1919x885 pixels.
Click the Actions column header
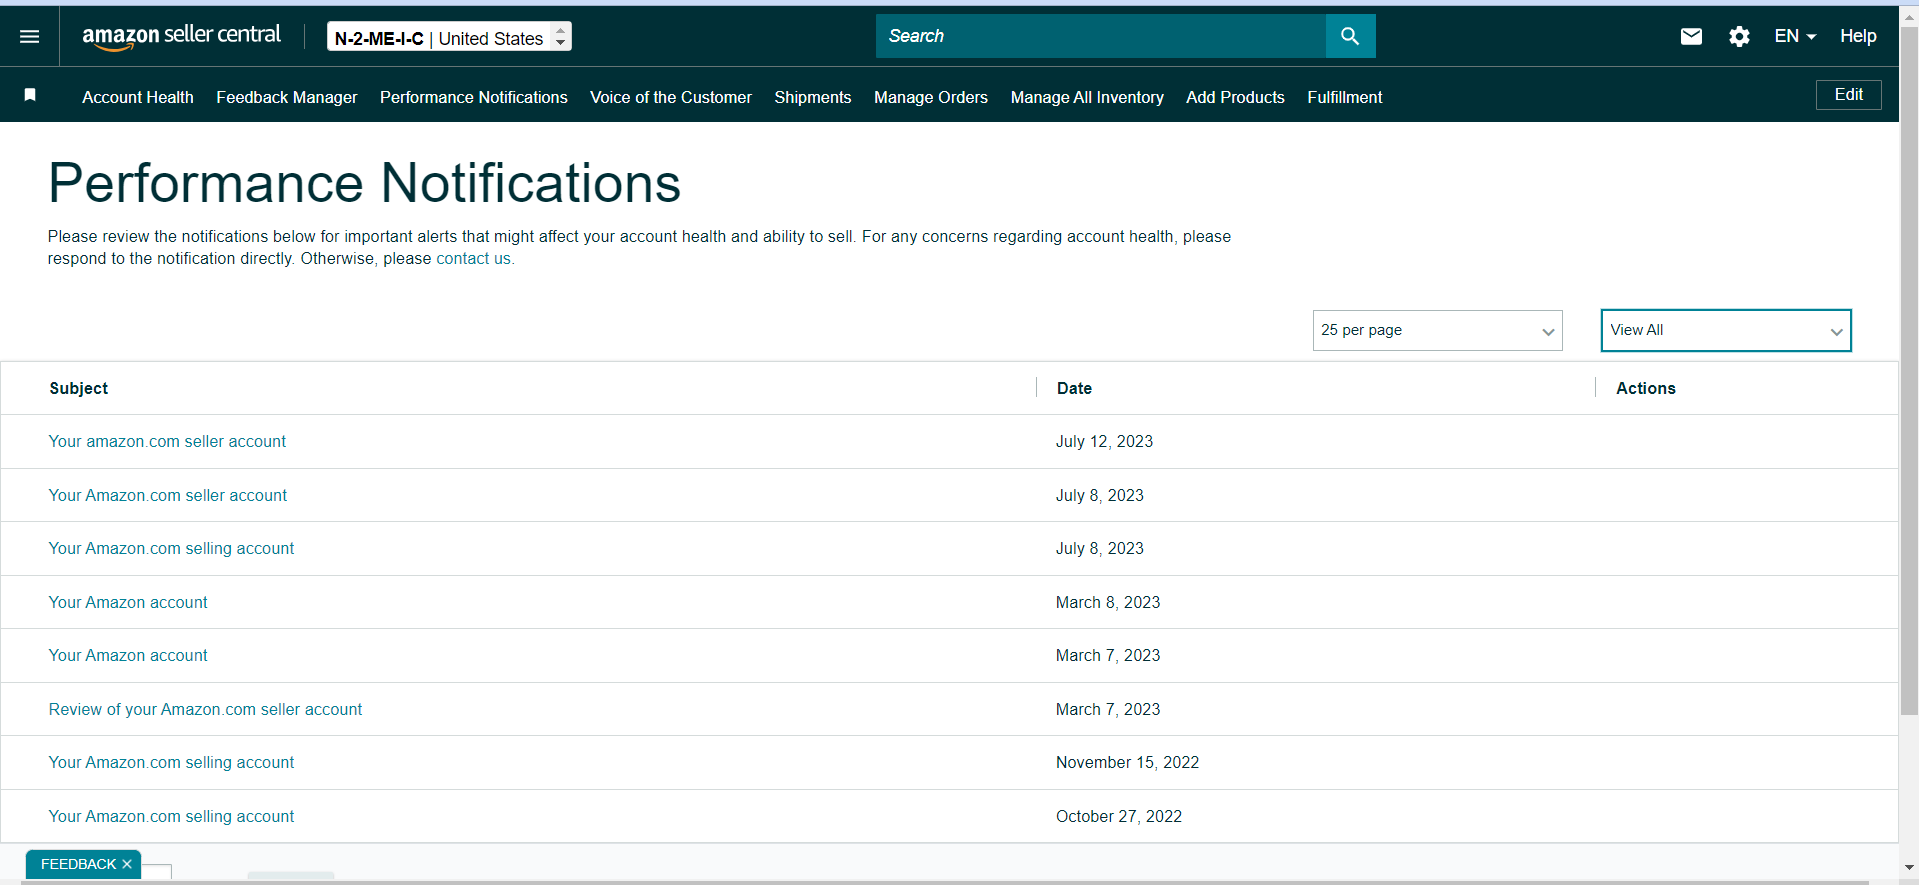[1646, 388]
